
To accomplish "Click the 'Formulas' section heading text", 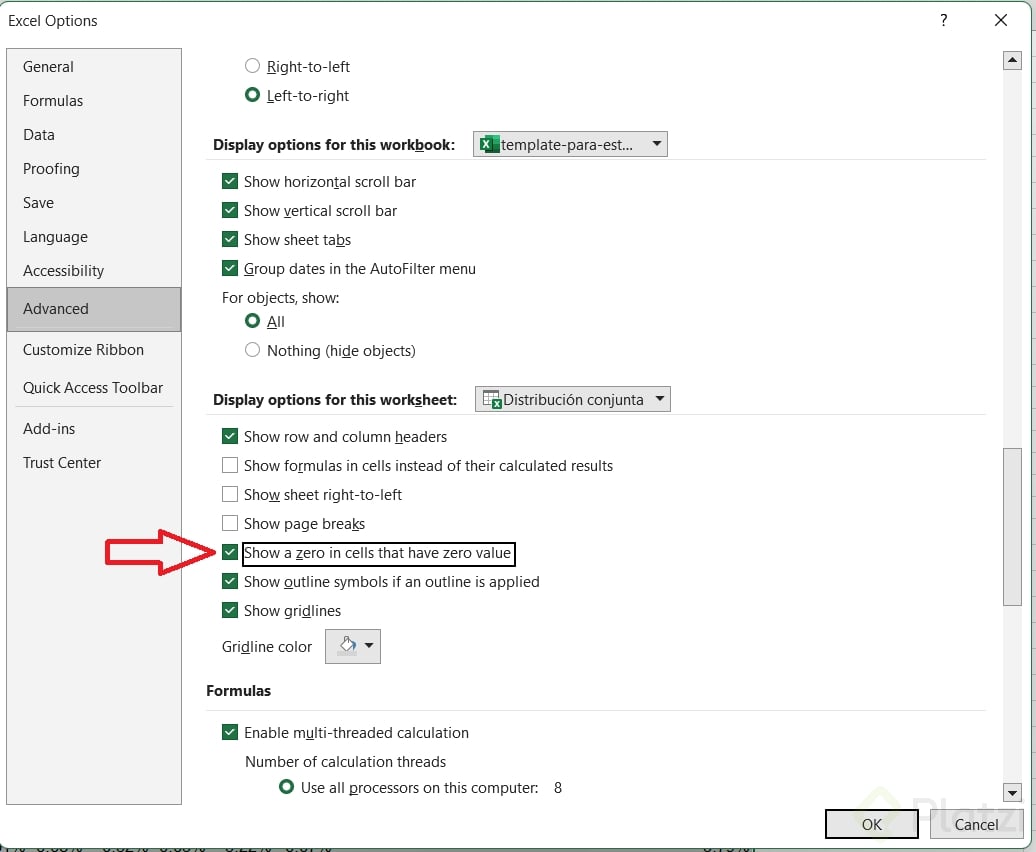I will pyautogui.click(x=239, y=691).
